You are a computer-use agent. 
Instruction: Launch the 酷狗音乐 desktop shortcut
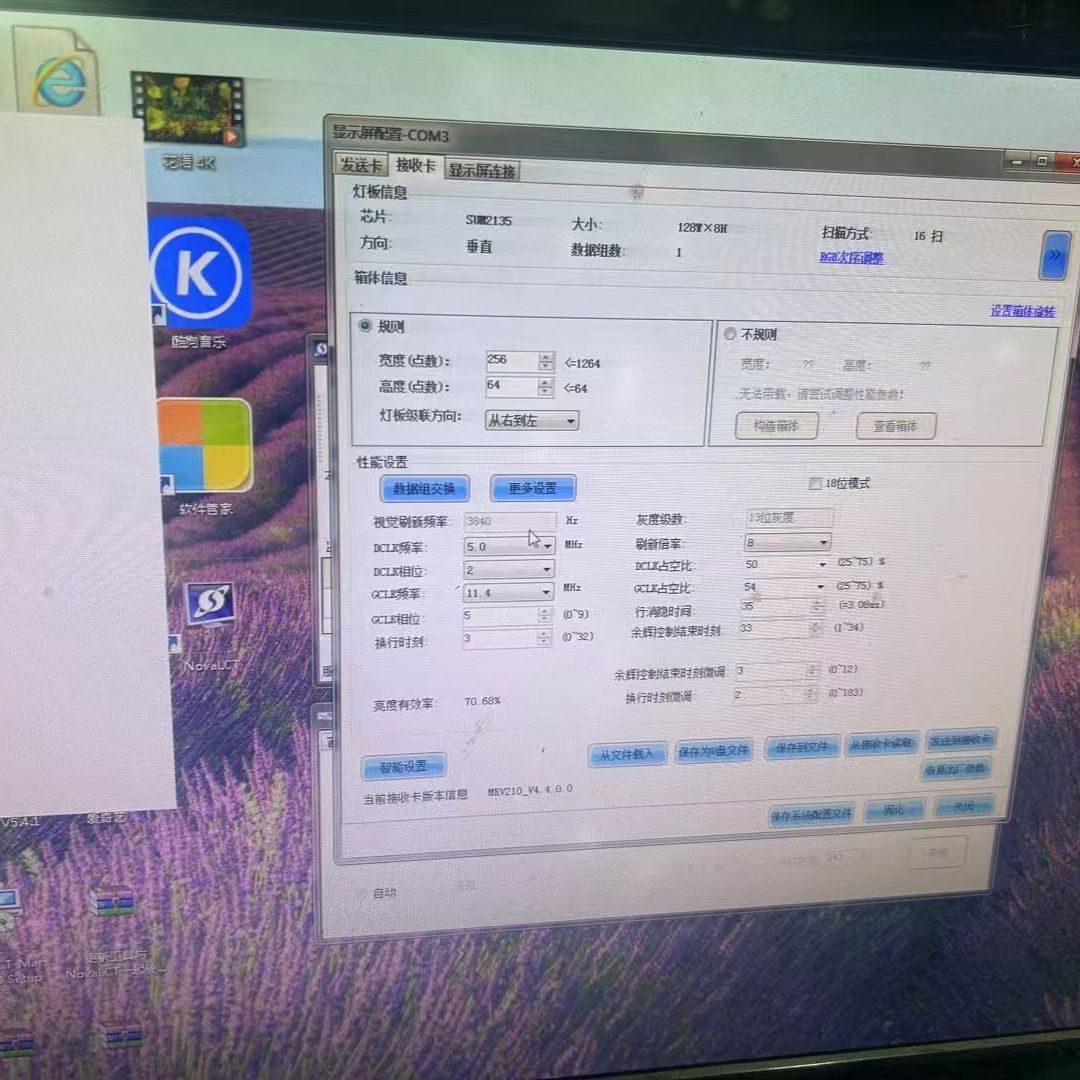(200, 273)
